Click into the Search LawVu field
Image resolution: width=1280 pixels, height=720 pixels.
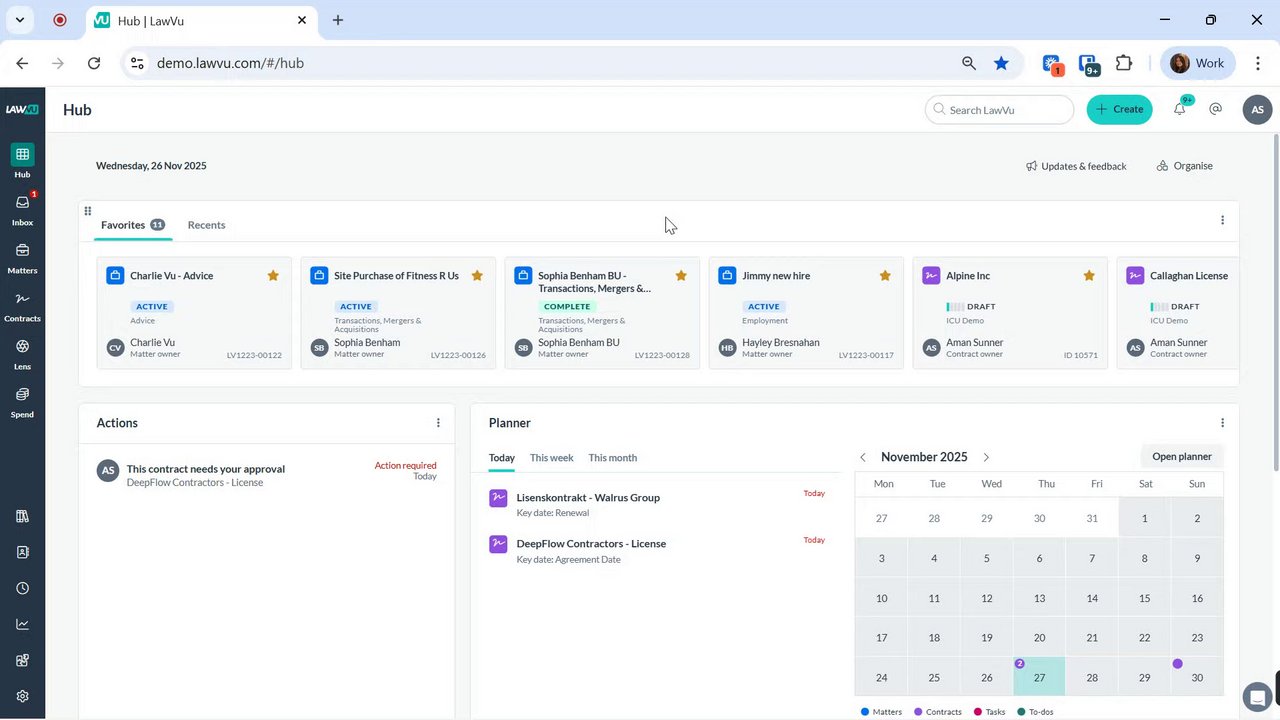click(x=999, y=110)
